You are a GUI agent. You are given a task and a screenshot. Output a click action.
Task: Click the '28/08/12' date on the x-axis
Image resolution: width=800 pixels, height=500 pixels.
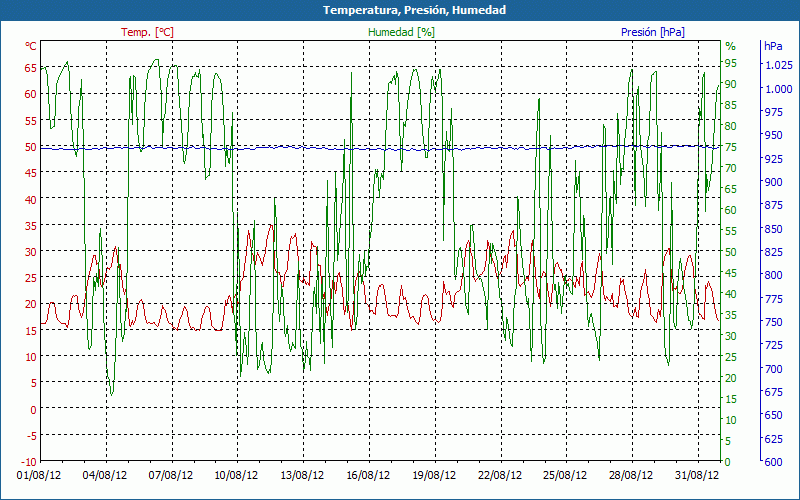tap(631, 475)
